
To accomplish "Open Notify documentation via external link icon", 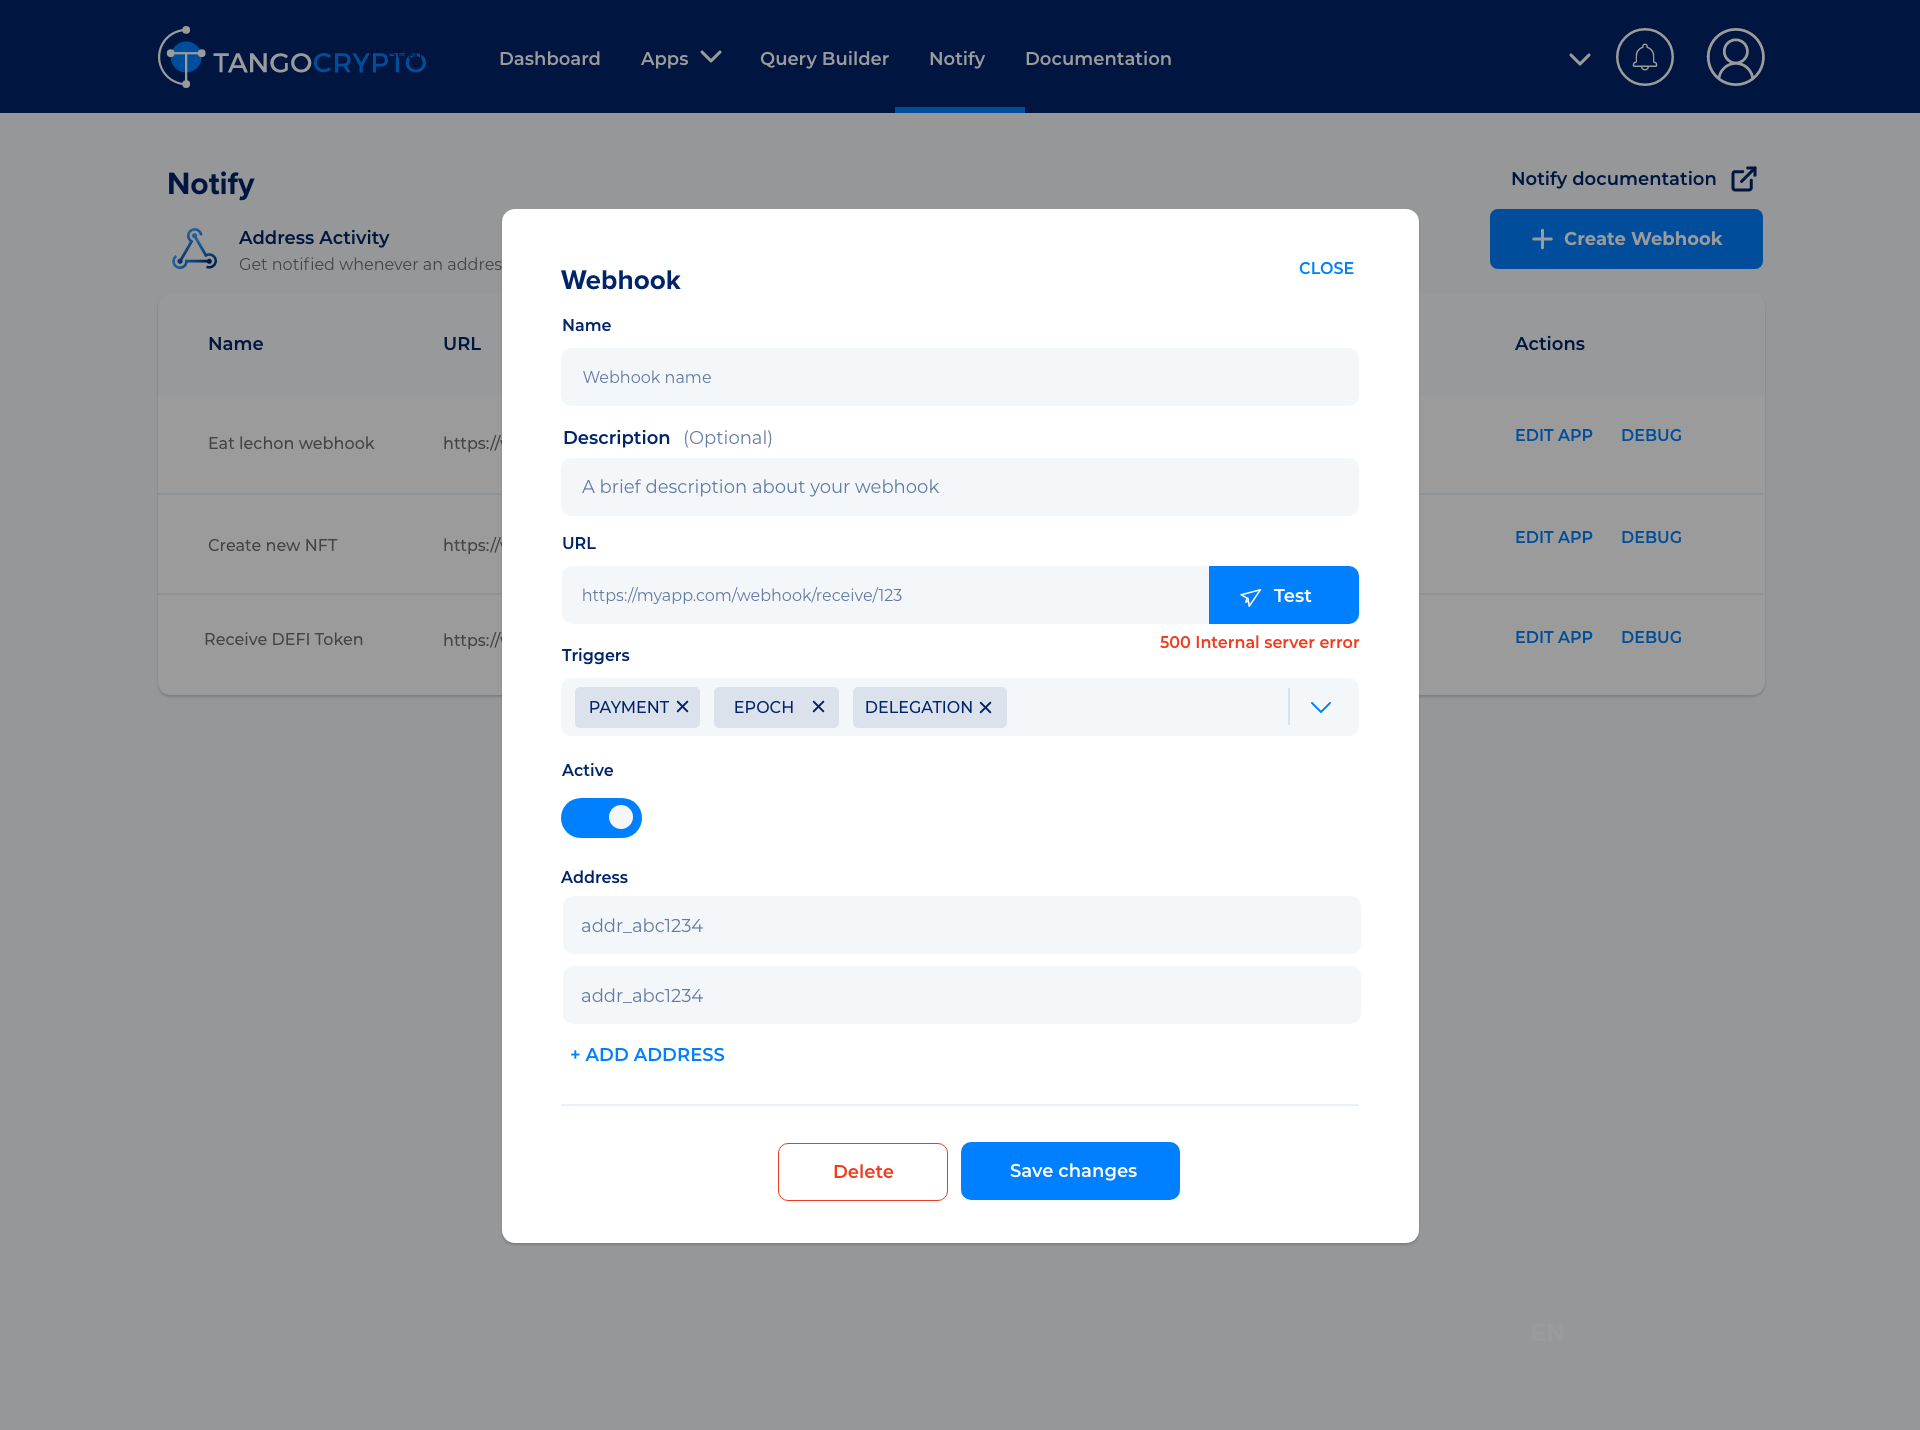I will (x=1745, y=178).
